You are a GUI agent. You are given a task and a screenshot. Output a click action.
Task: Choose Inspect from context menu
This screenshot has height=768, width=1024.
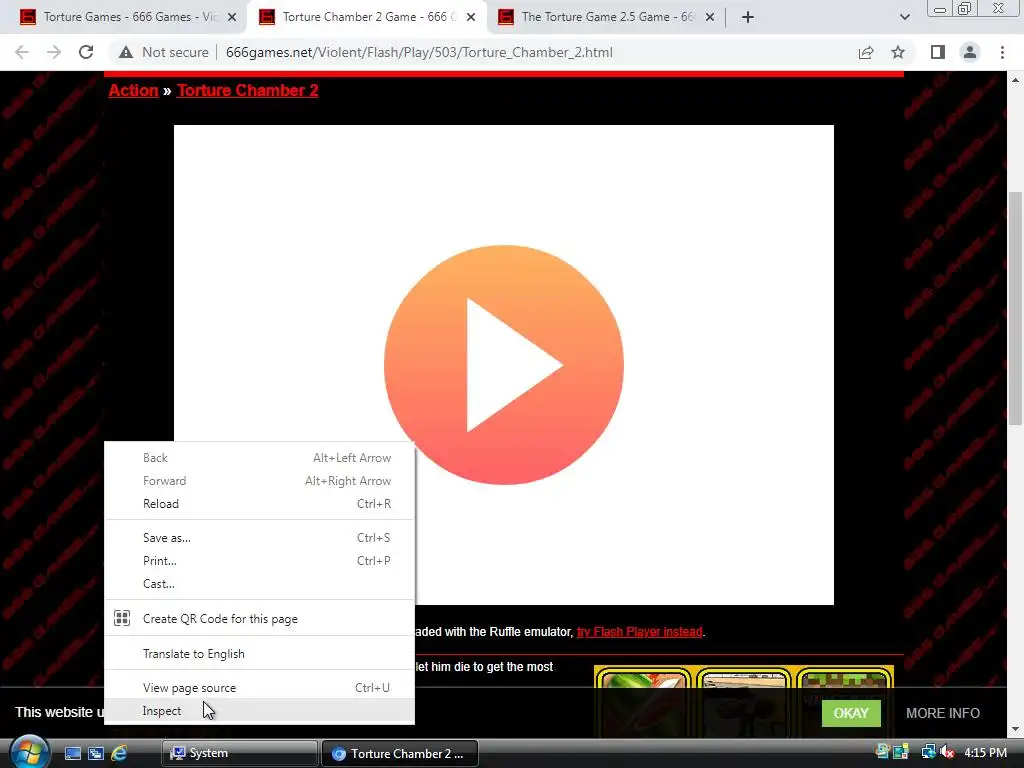click(x=259, y=711)
